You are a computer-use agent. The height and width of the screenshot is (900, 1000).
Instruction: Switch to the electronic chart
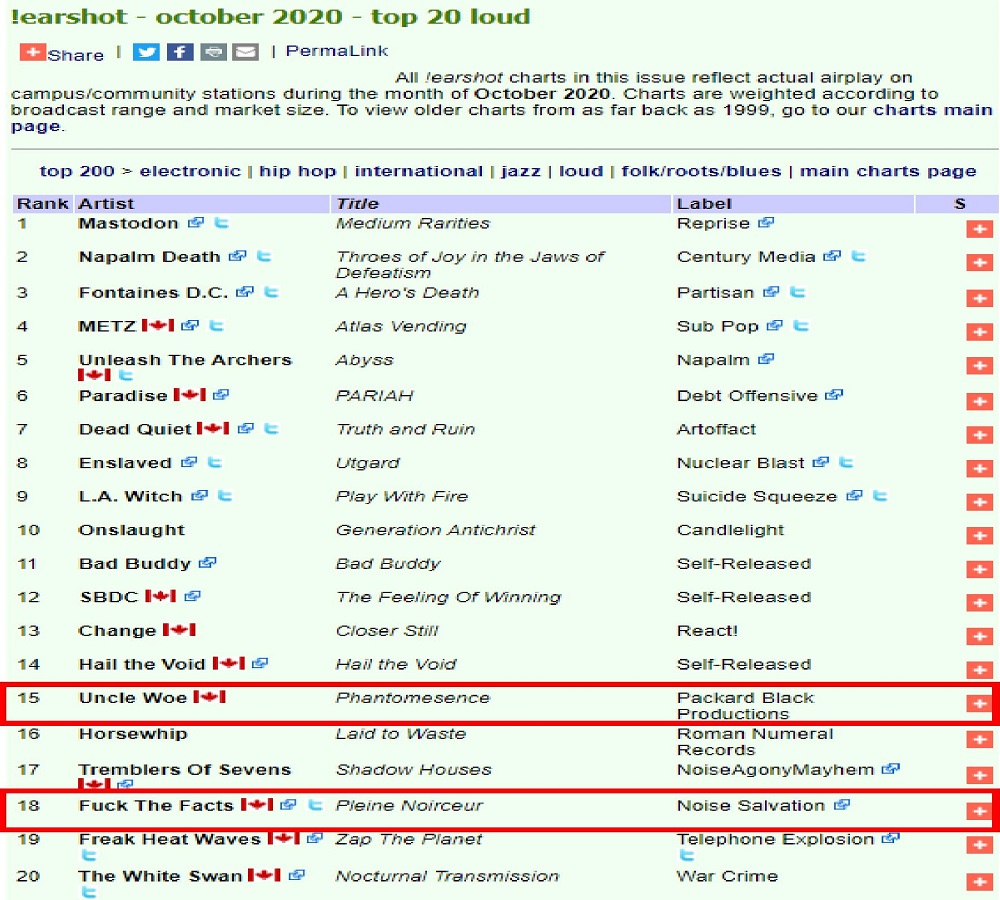click(190, 171)
